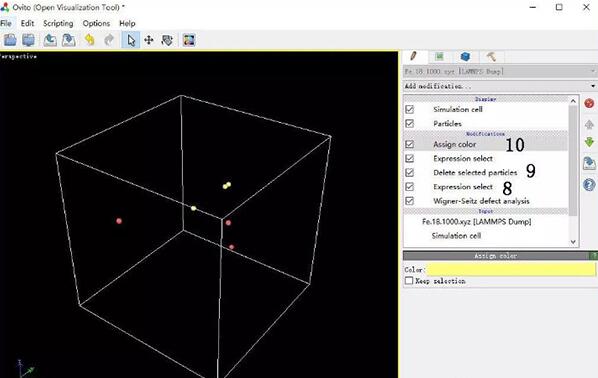Open the Add modification dropdown
Screen dimensions: 598x378
click(500, 86)
